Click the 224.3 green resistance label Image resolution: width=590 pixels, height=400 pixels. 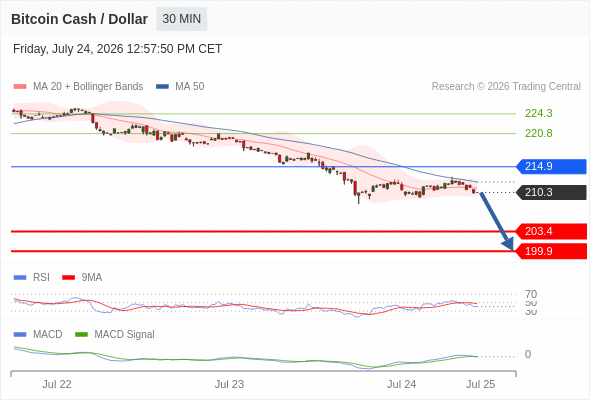click(538, 113)
